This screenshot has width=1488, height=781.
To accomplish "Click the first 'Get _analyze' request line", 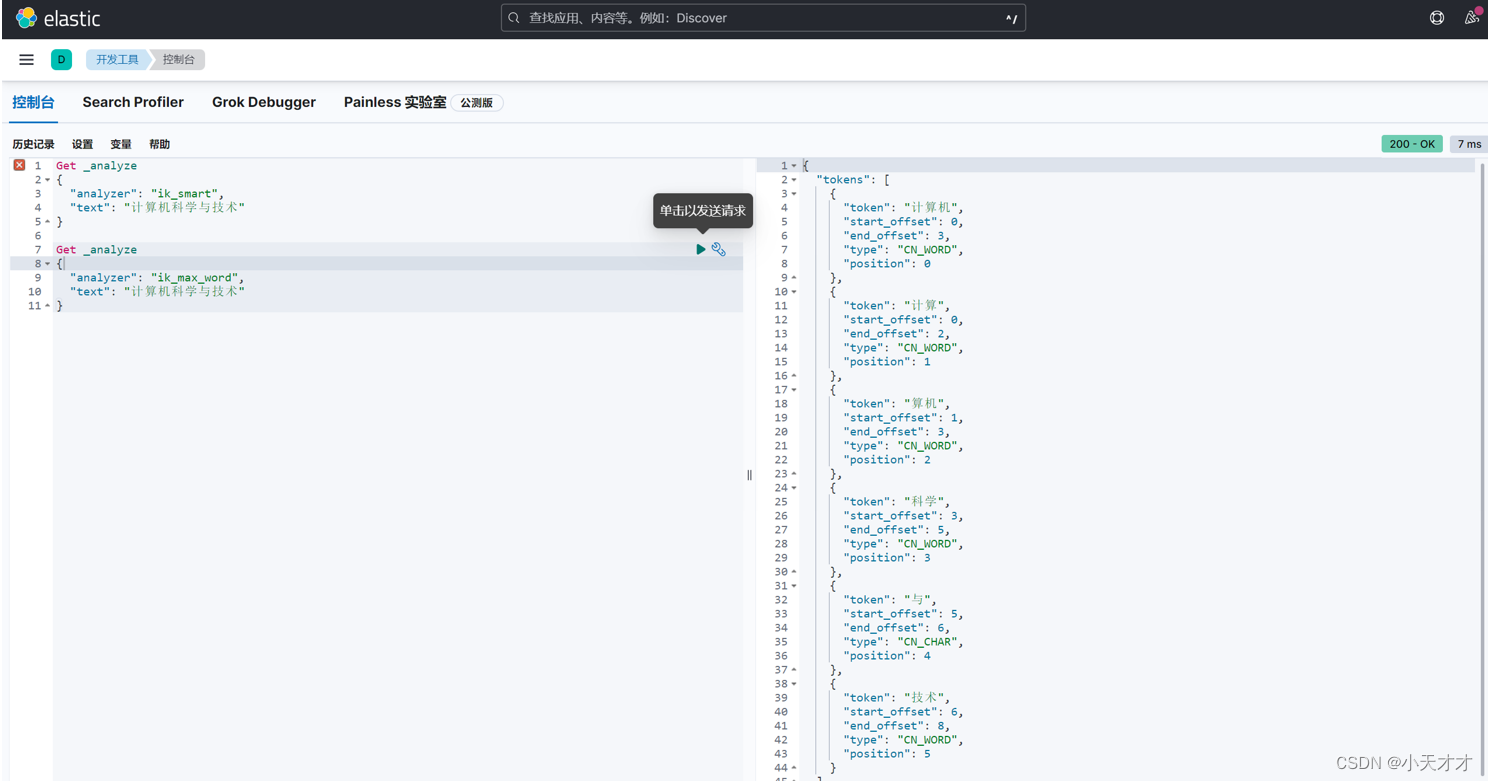I will 96,166.
